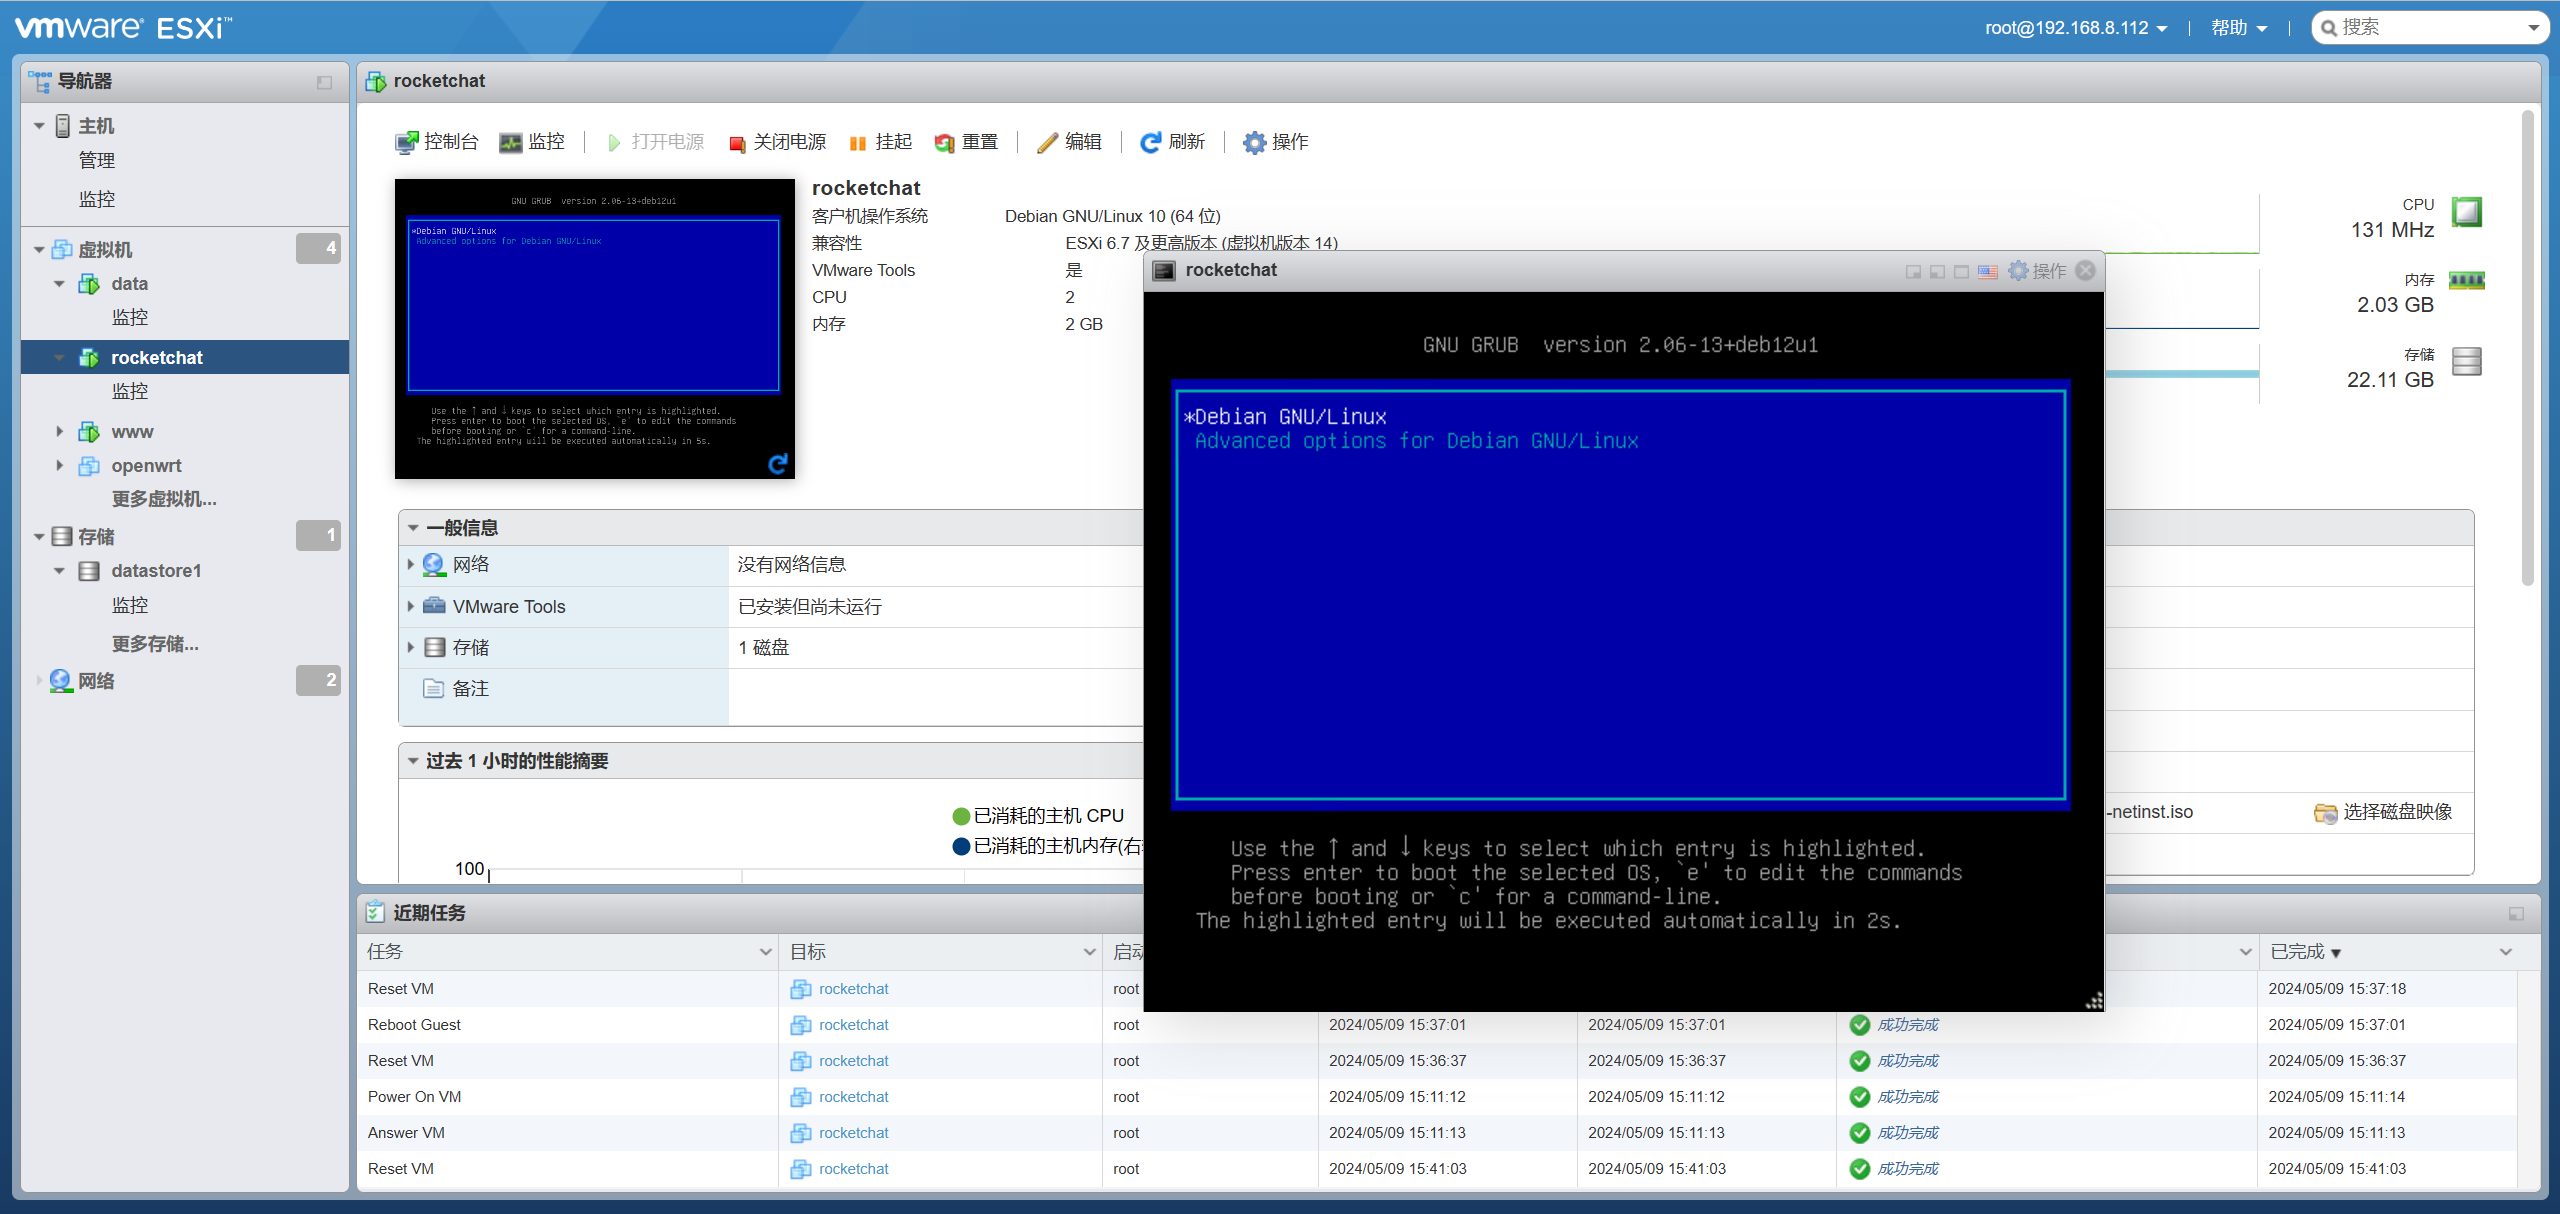Open the Help (帮助) menu
The height and width of the screenshot is (1214, 2560).
(x=2238, y=28)
